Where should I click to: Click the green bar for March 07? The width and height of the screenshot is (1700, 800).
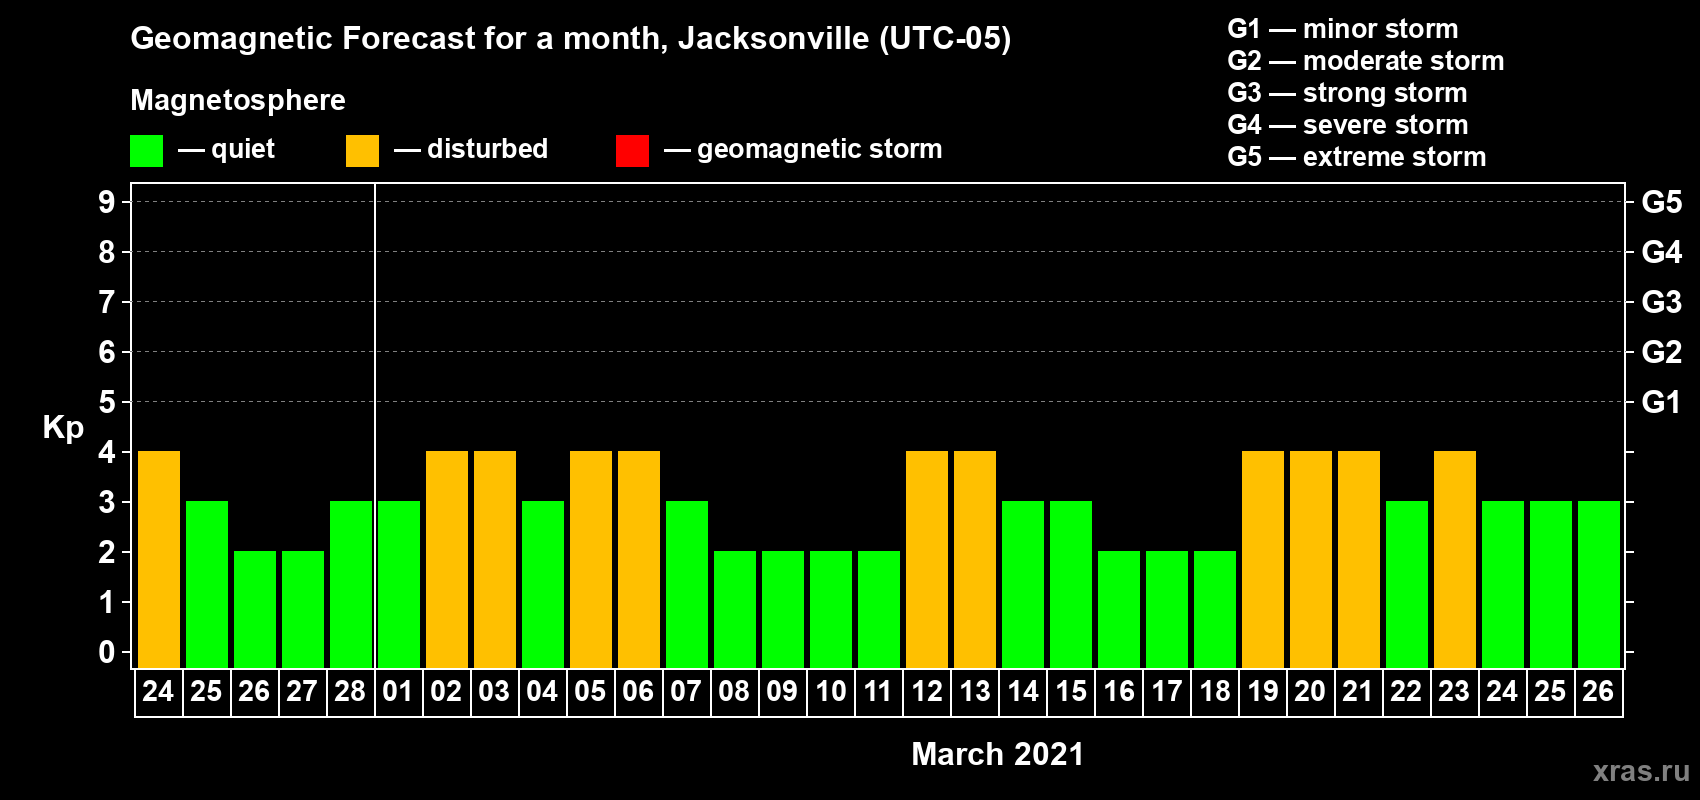tap(687, 585)
